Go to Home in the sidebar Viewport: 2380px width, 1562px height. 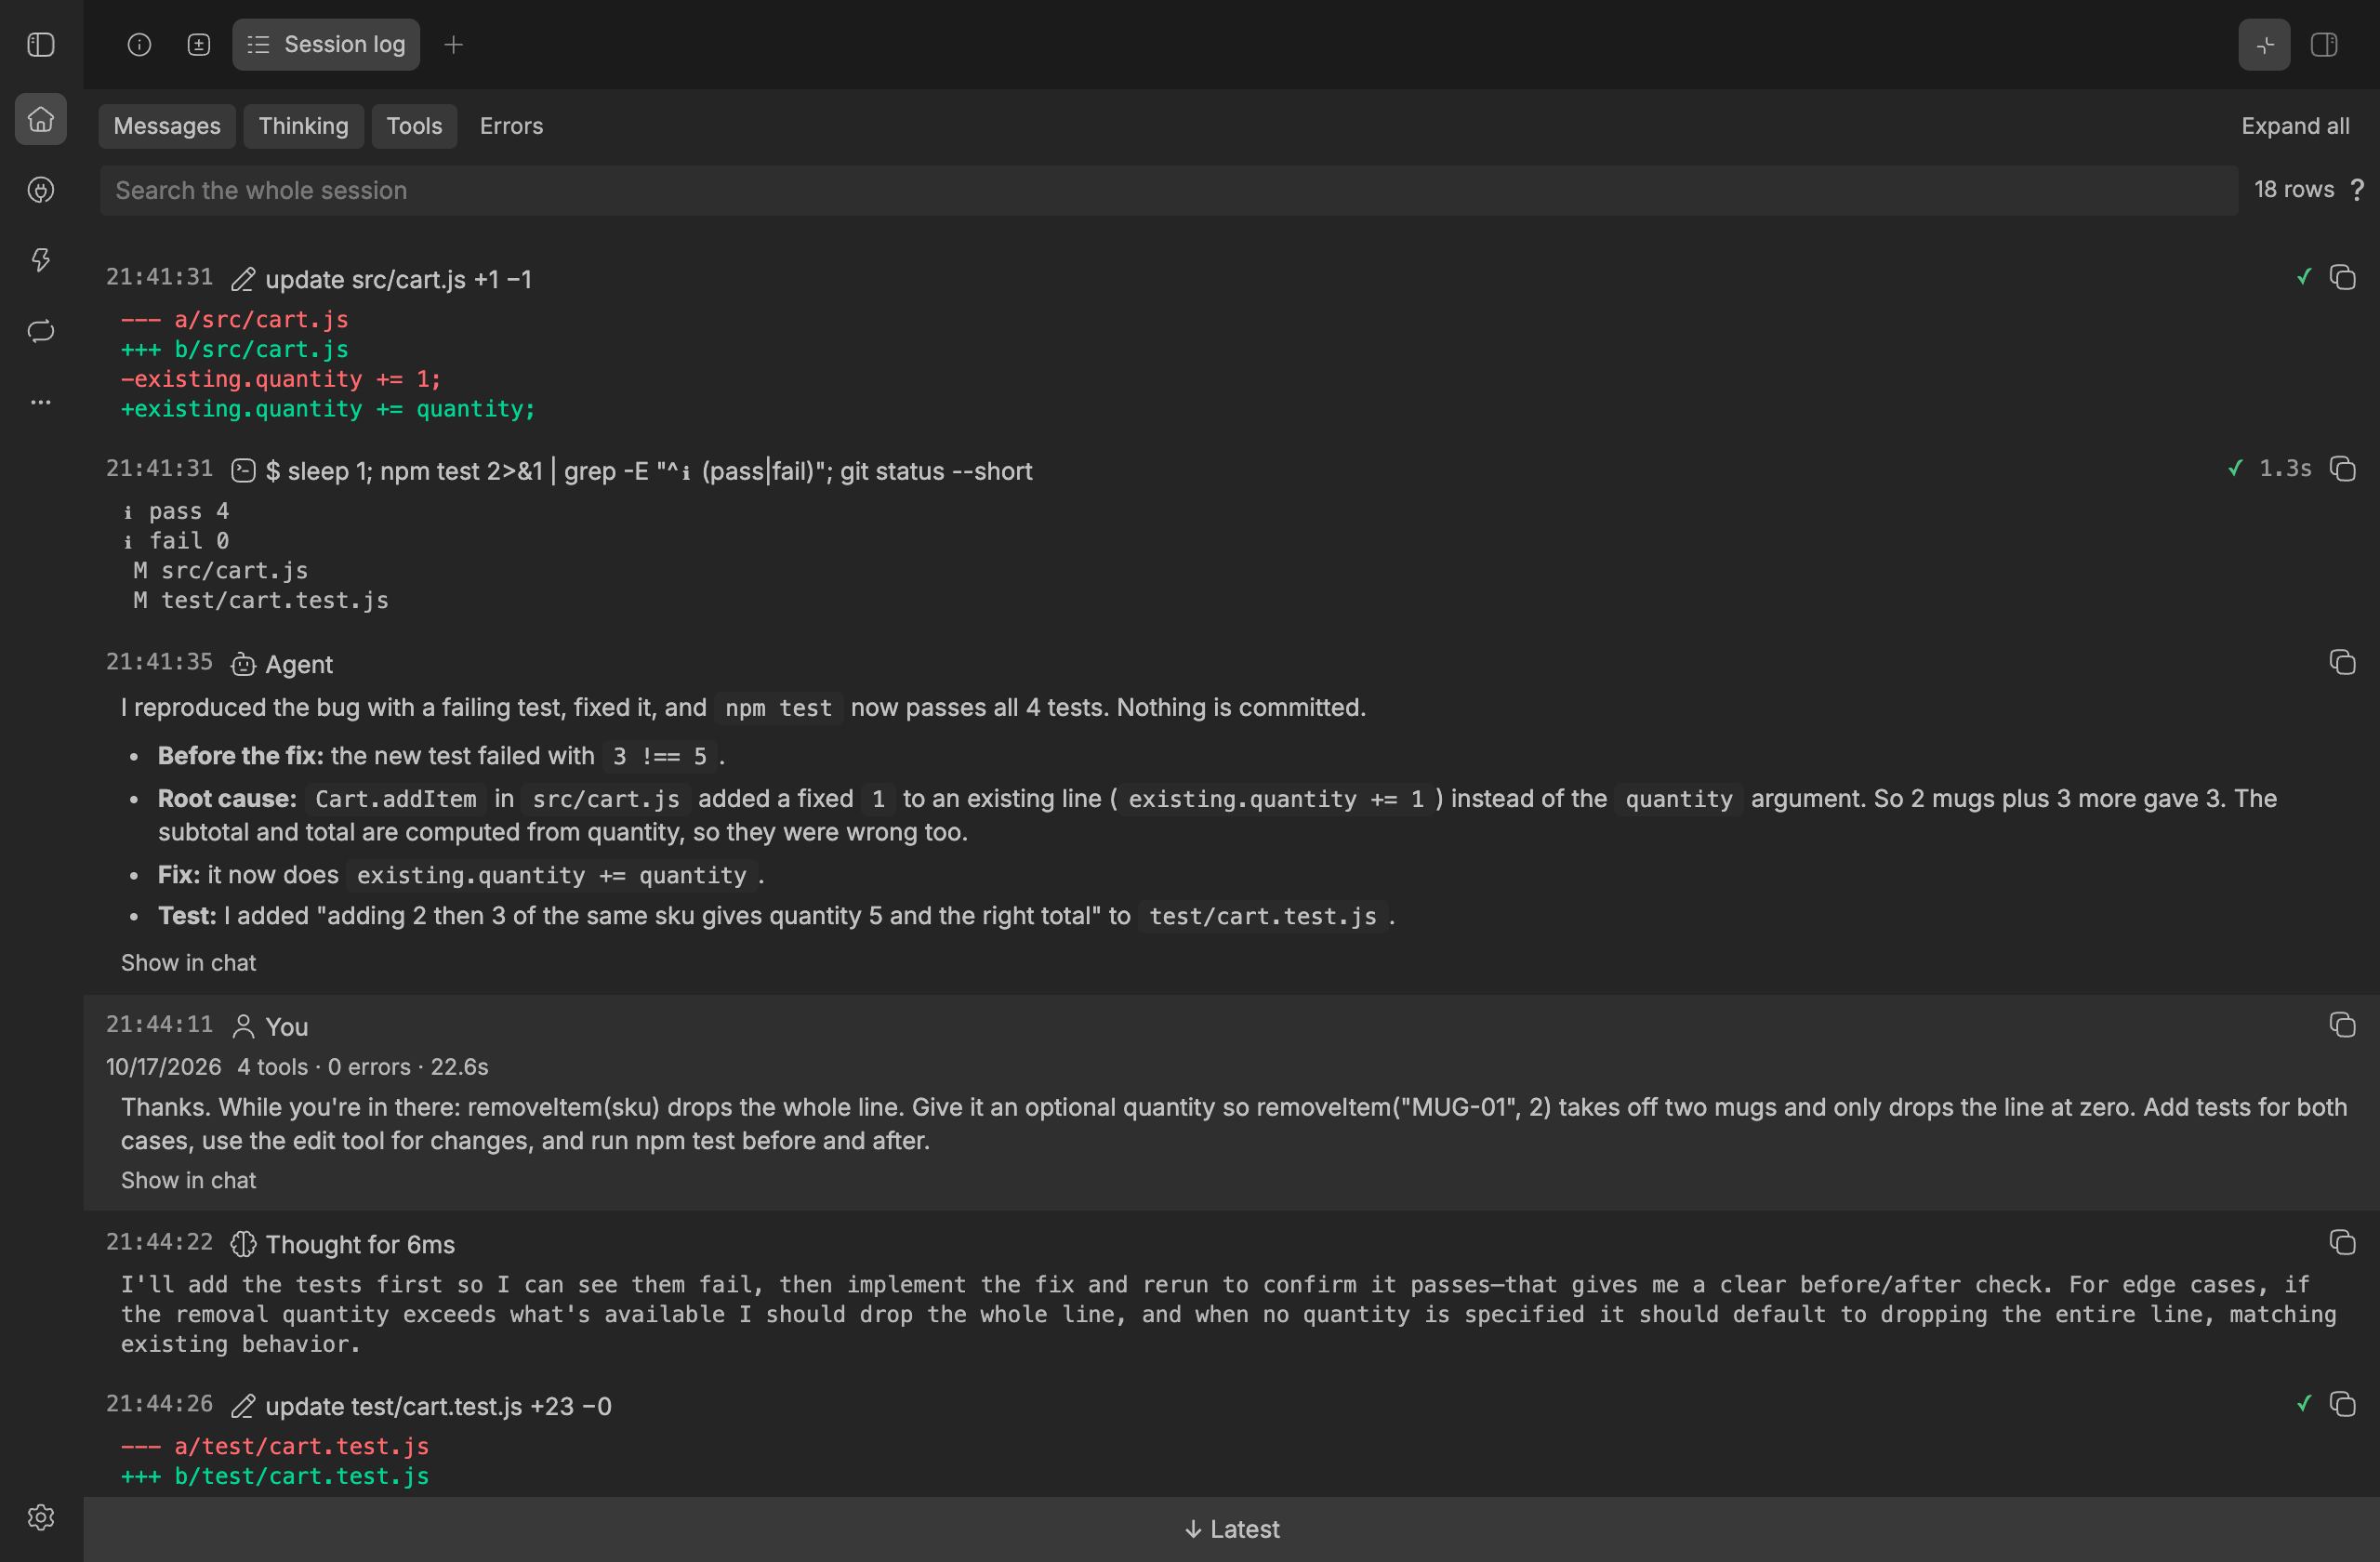point(41,119)
